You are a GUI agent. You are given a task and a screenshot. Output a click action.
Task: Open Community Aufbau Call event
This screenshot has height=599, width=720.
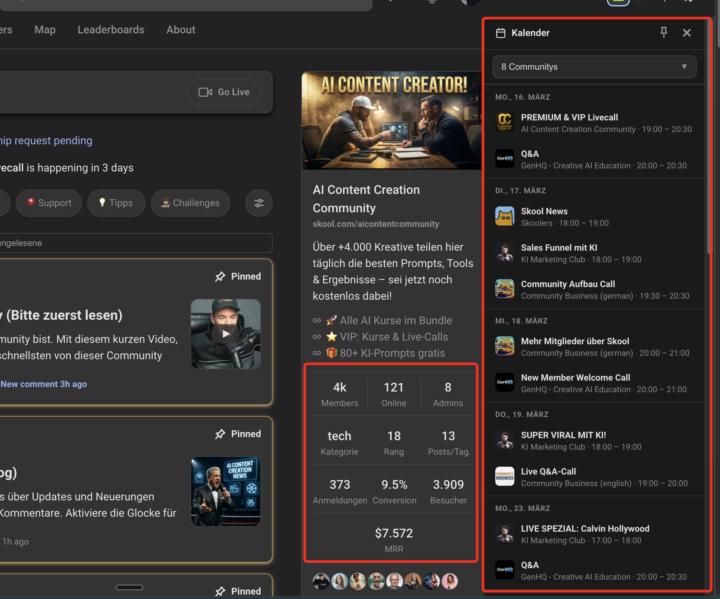click(x=594, y=289)
